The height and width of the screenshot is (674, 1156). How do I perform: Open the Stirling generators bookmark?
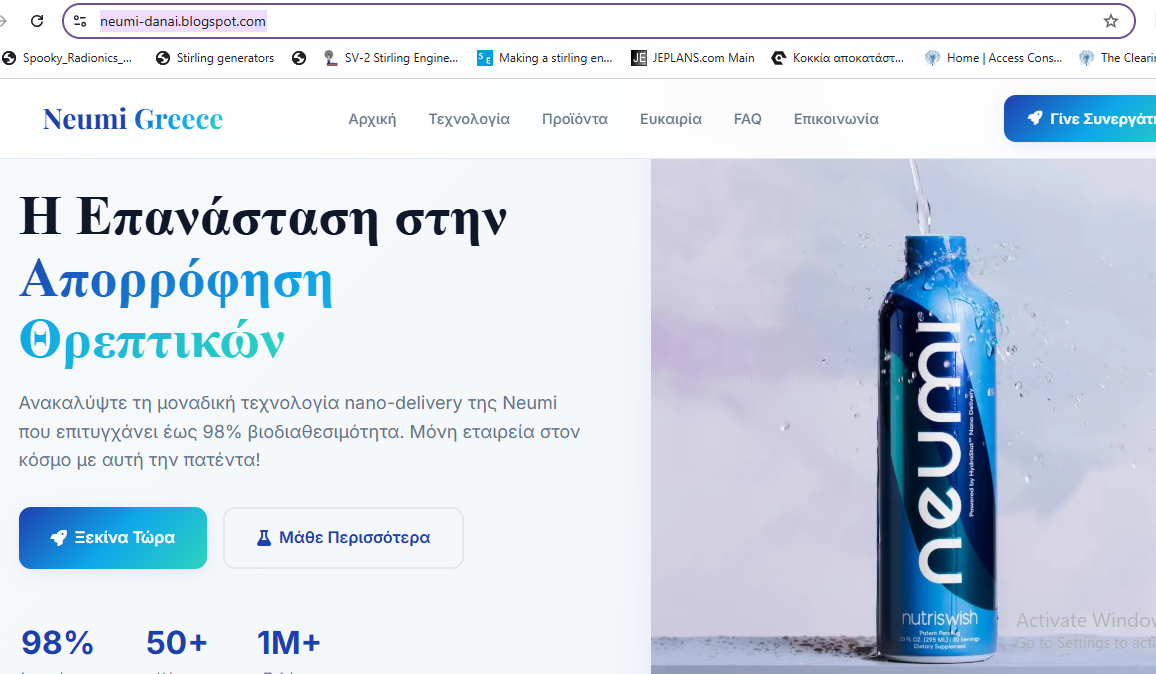pyautogui.click(x=215, y=58)
